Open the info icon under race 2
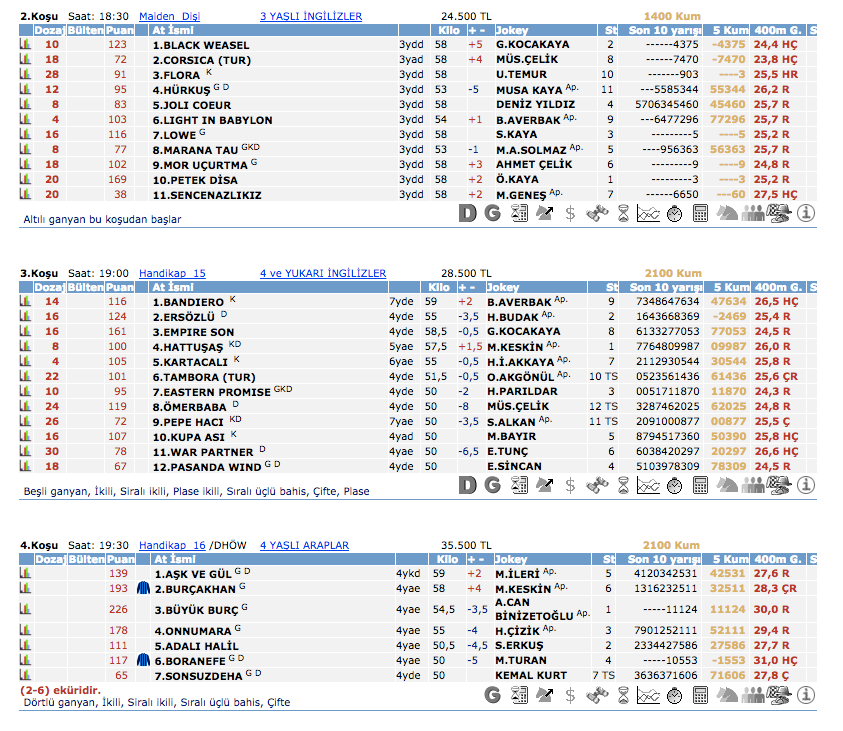Viewport: 843px width, 731px height. pyautogui.click(x=806, y=212)
